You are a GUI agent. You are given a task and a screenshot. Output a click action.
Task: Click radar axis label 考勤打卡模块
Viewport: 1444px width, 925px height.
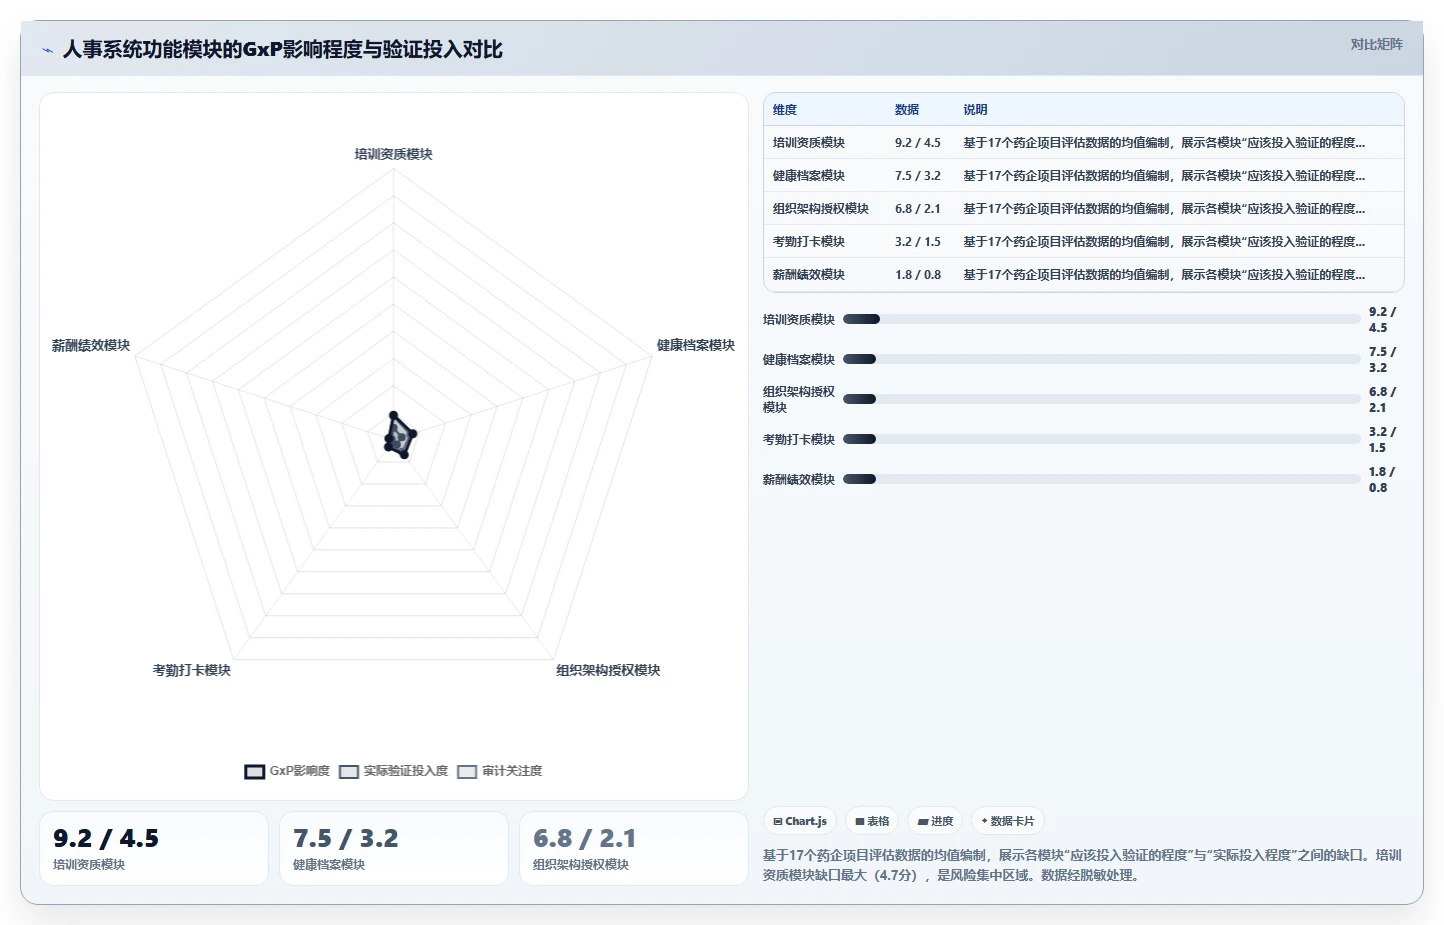[192, 670]
